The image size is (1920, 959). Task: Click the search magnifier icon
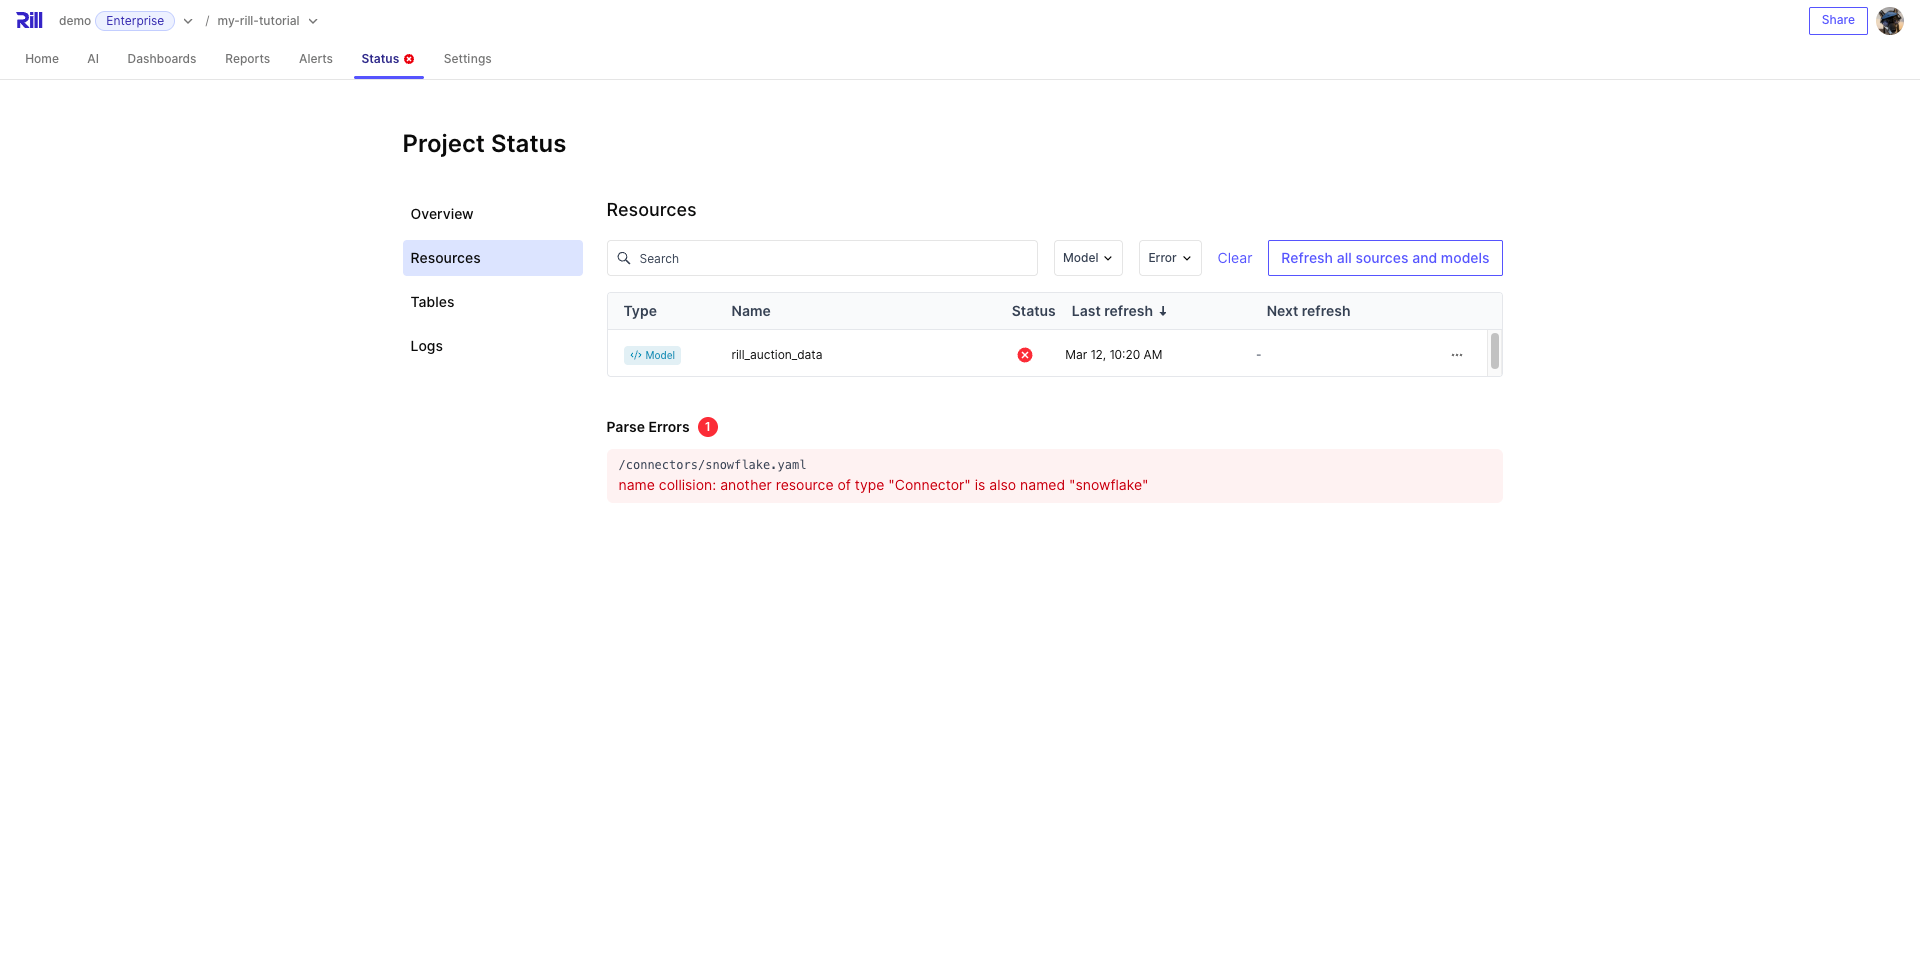coord(624,258)
